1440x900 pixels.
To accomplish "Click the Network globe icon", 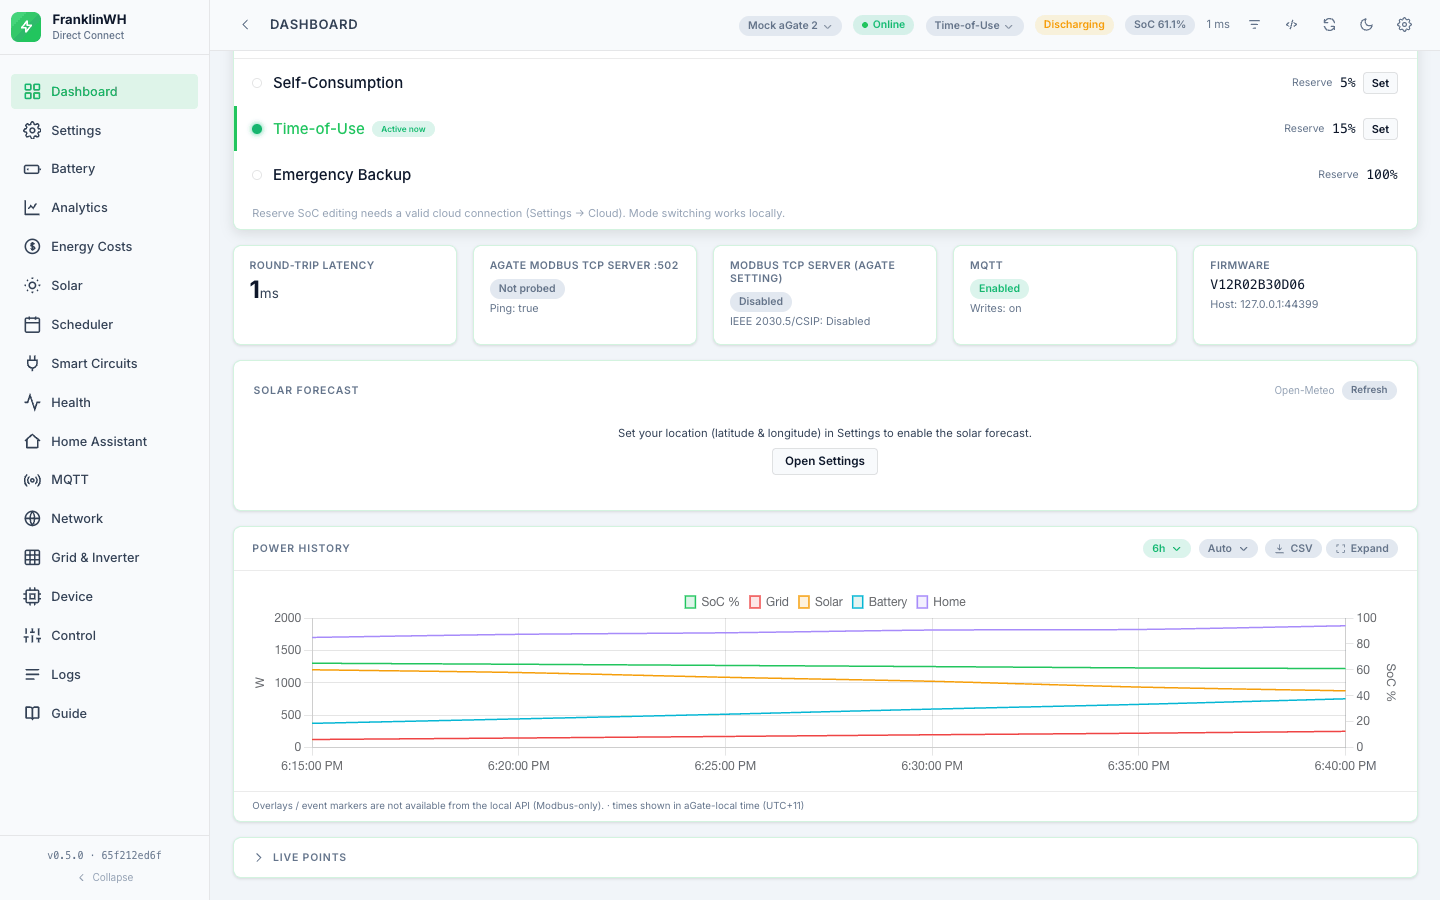I will pyautogui.click(x=32, y=519).
